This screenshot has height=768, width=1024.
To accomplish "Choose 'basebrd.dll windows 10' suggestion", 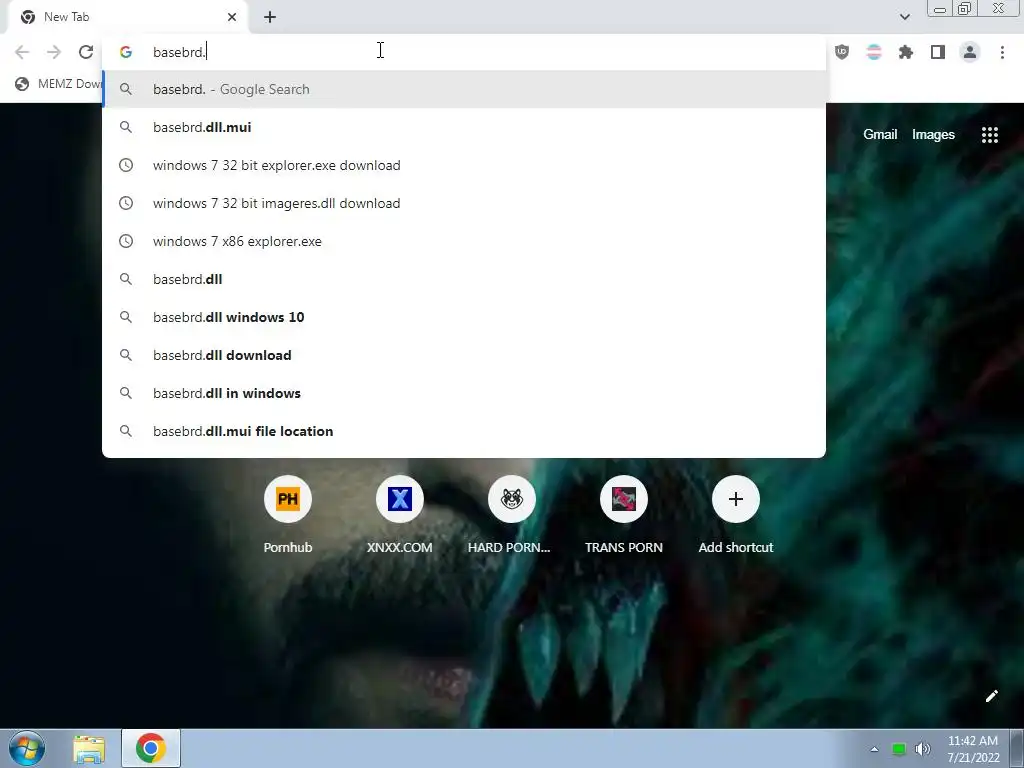I will pos(464,317).
